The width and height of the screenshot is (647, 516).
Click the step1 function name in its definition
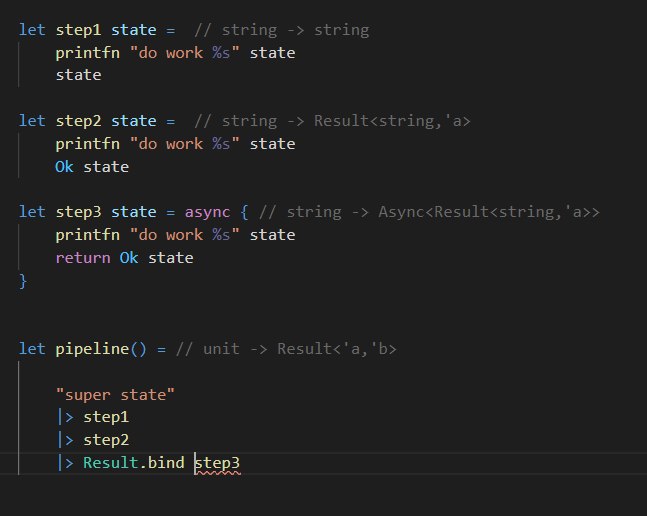click(x=78, y=31)
